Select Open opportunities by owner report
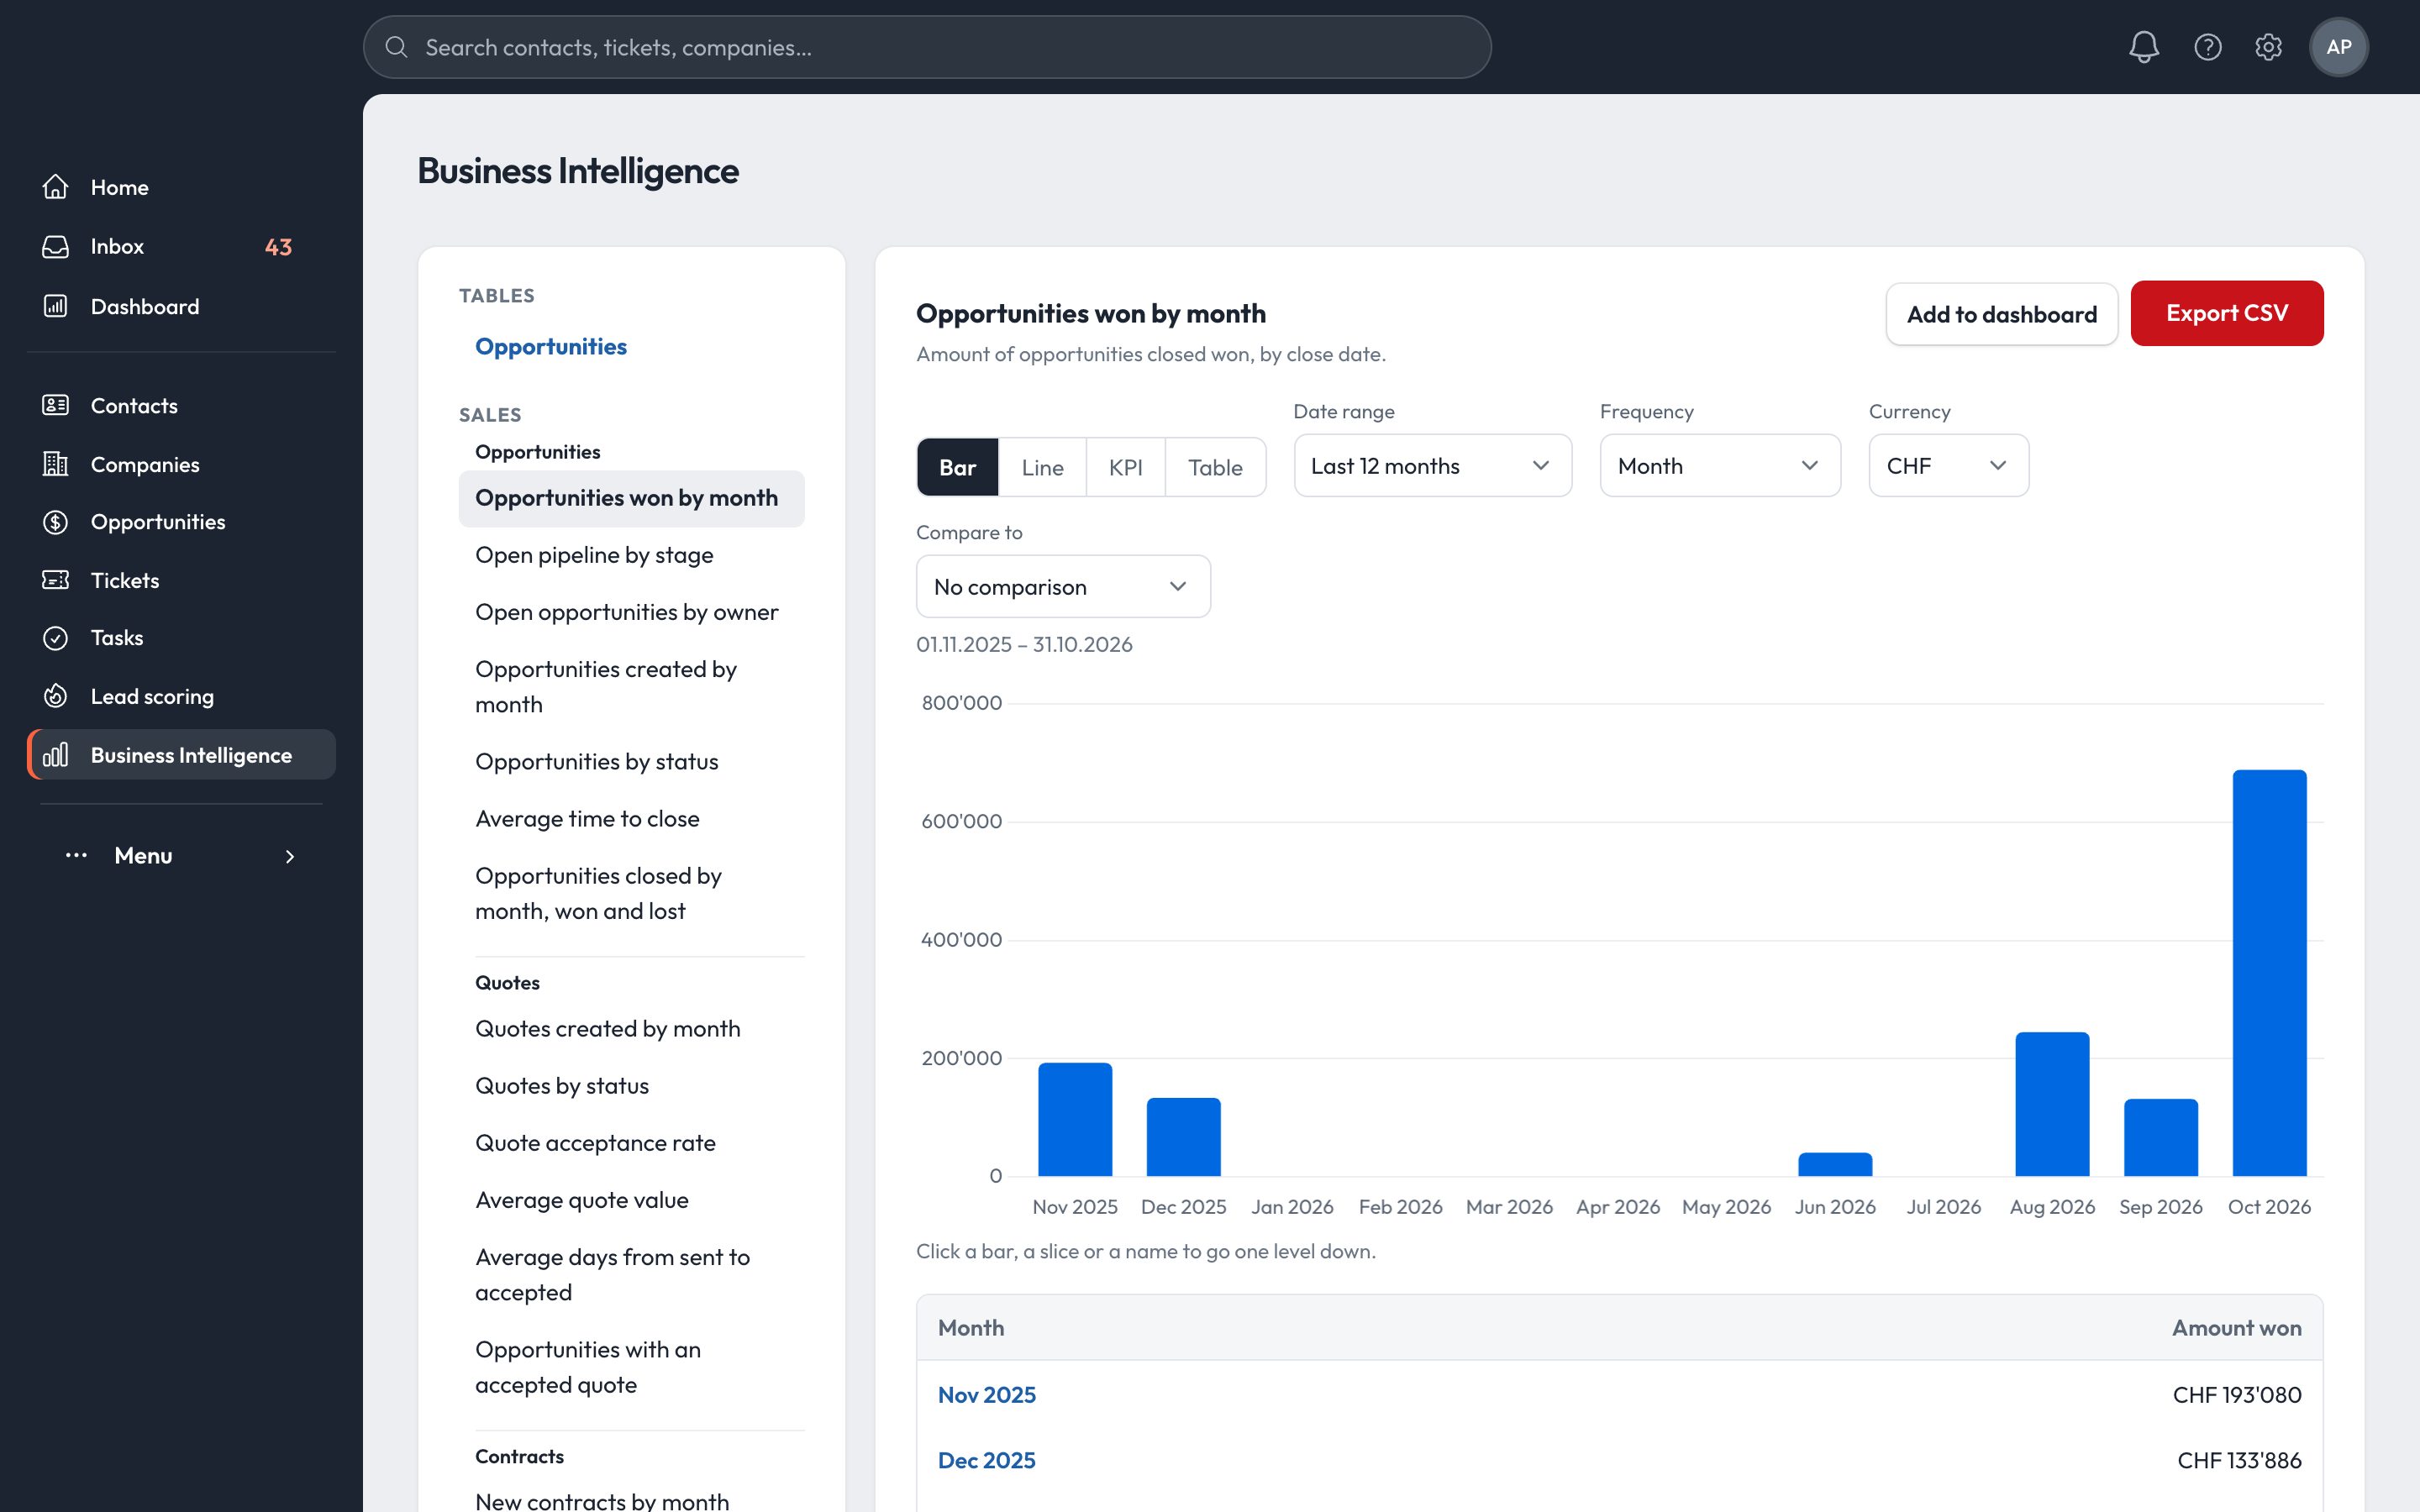 tap(631, 612)
